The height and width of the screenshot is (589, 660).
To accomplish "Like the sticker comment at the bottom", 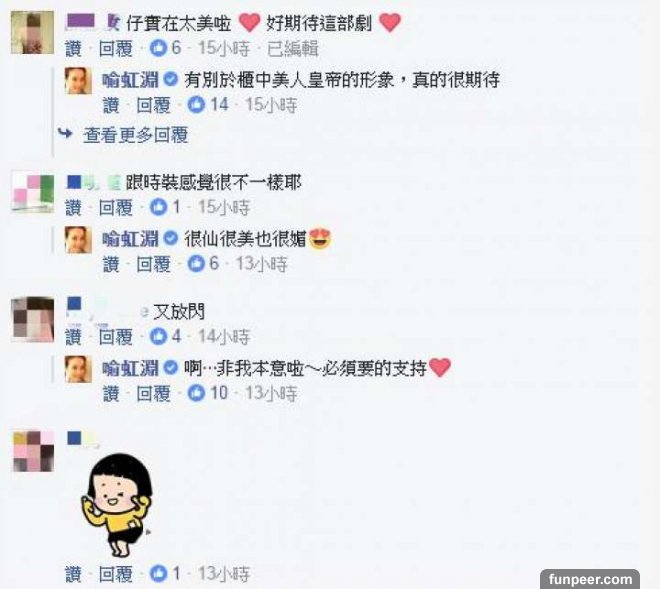I will click(73, 574).
